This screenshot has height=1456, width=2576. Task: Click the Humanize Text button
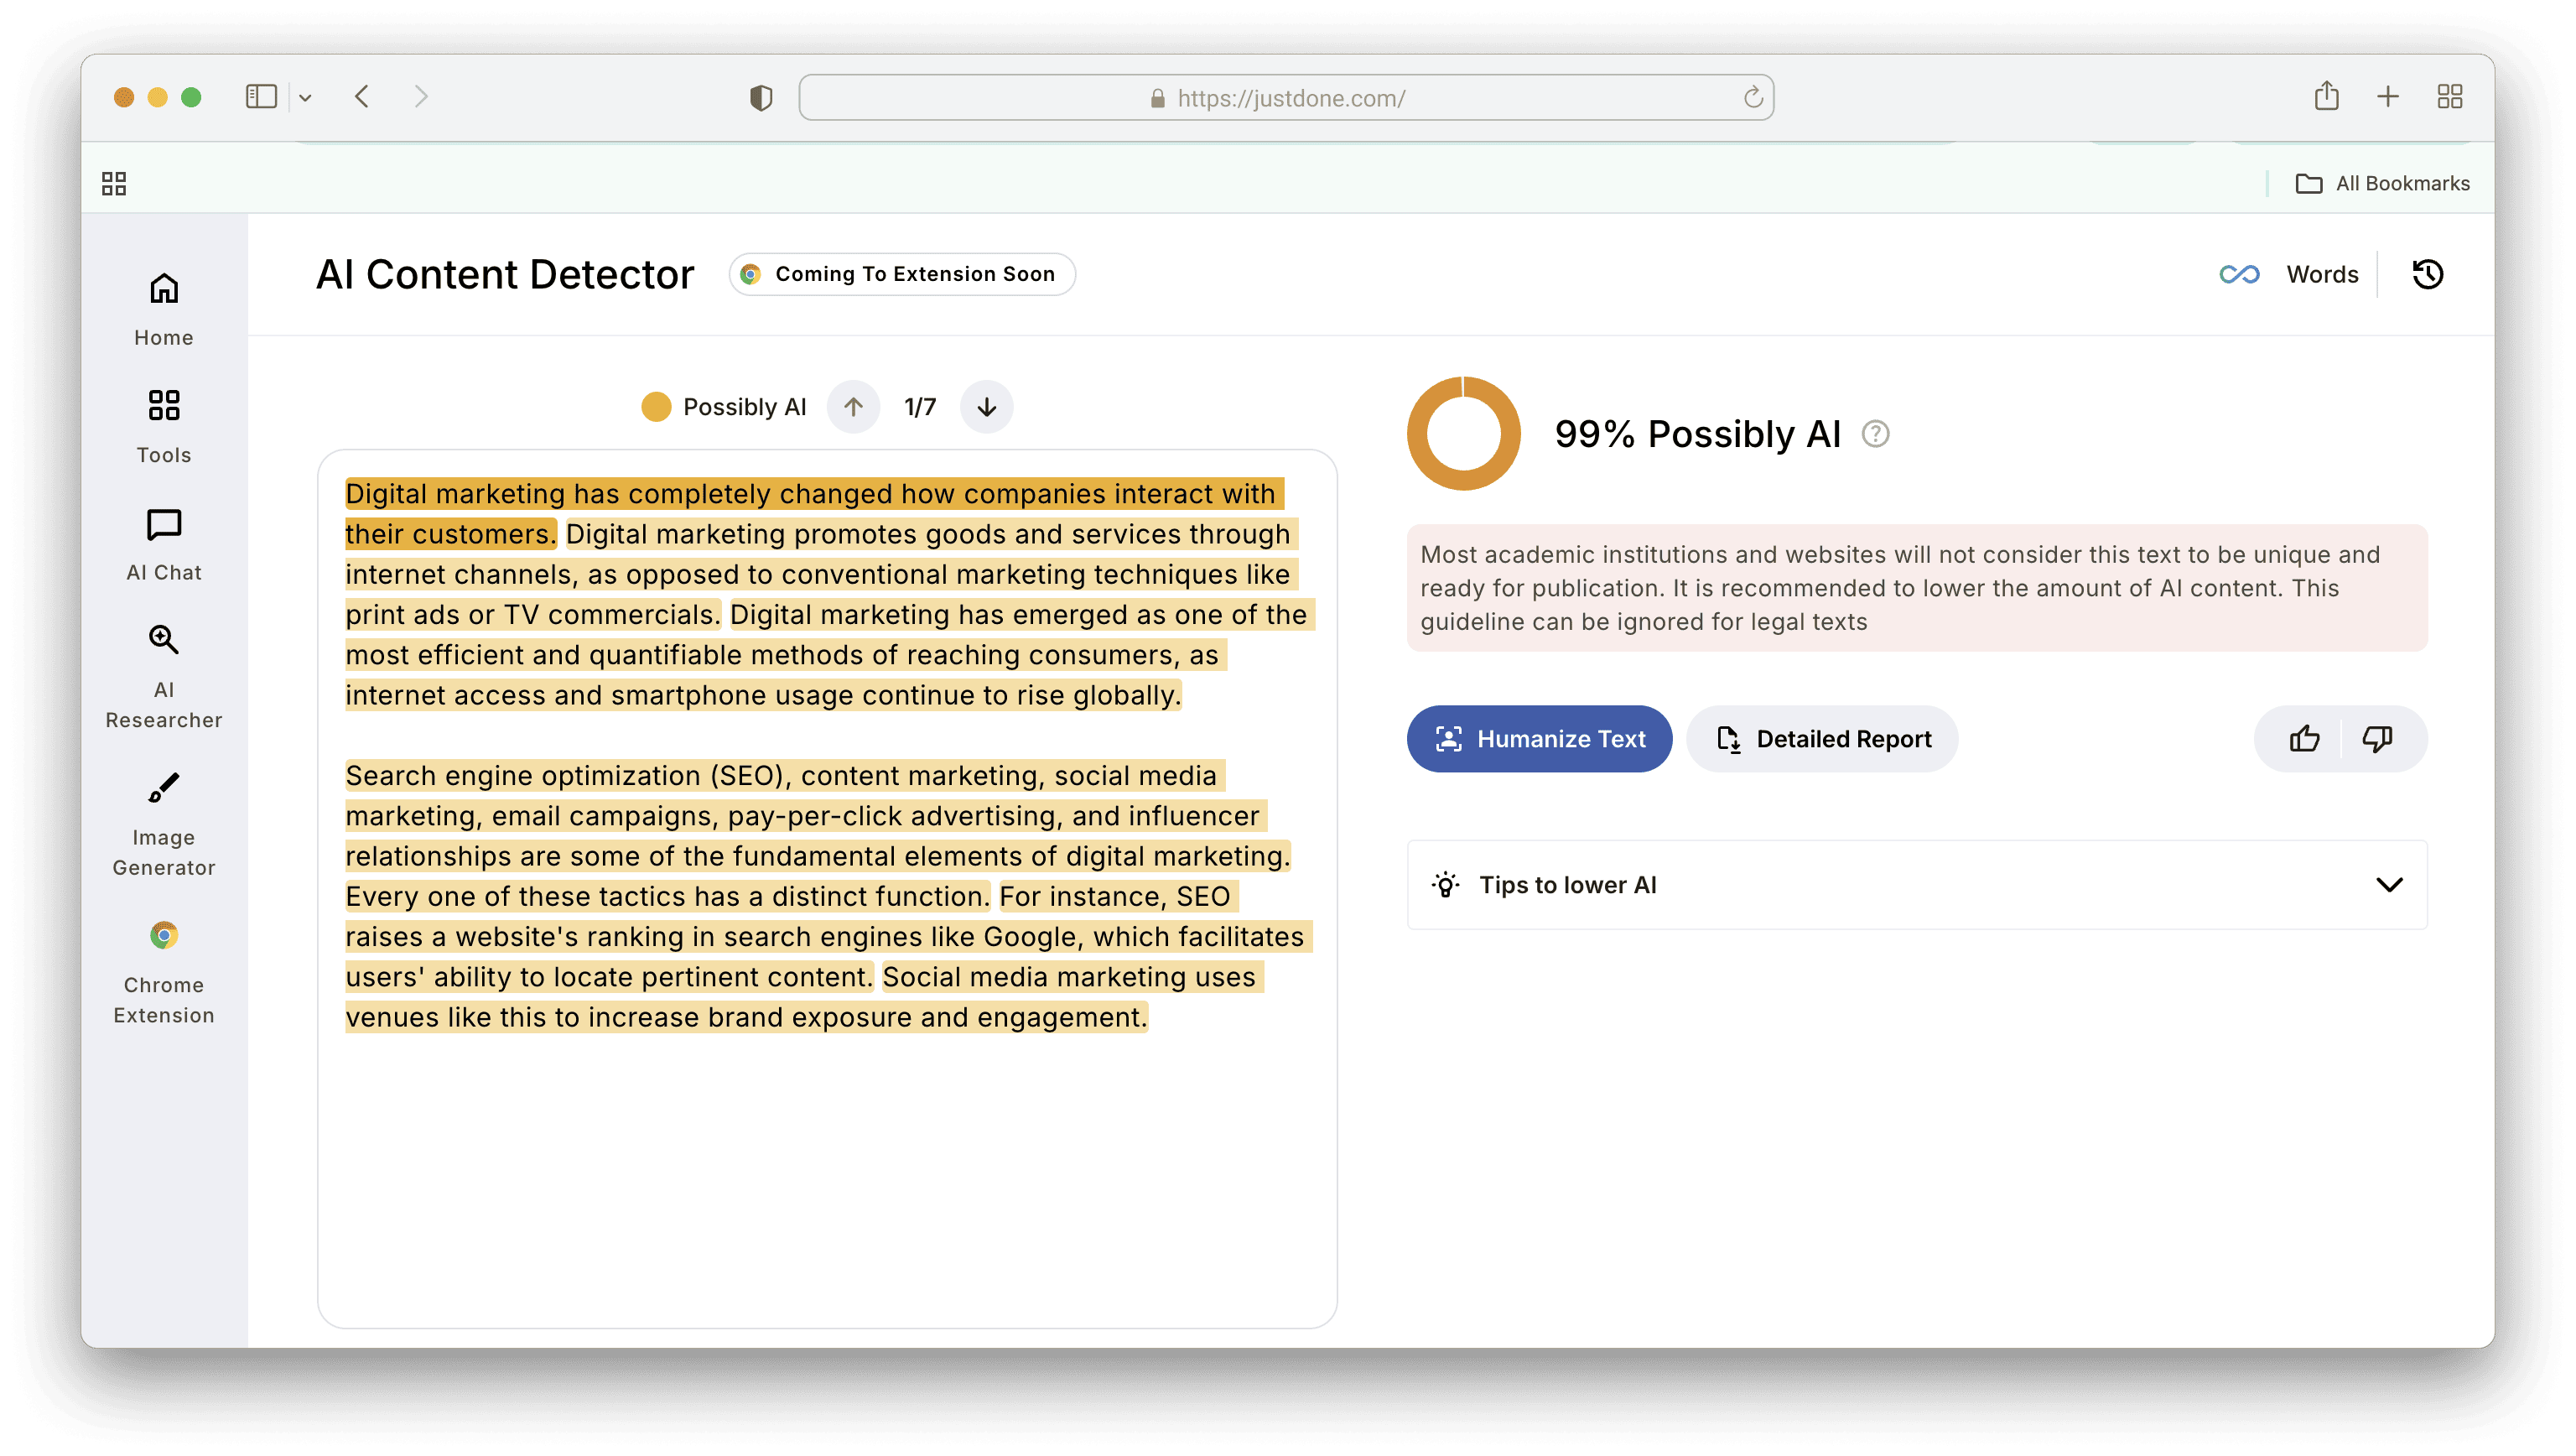tap(1539, 739)
